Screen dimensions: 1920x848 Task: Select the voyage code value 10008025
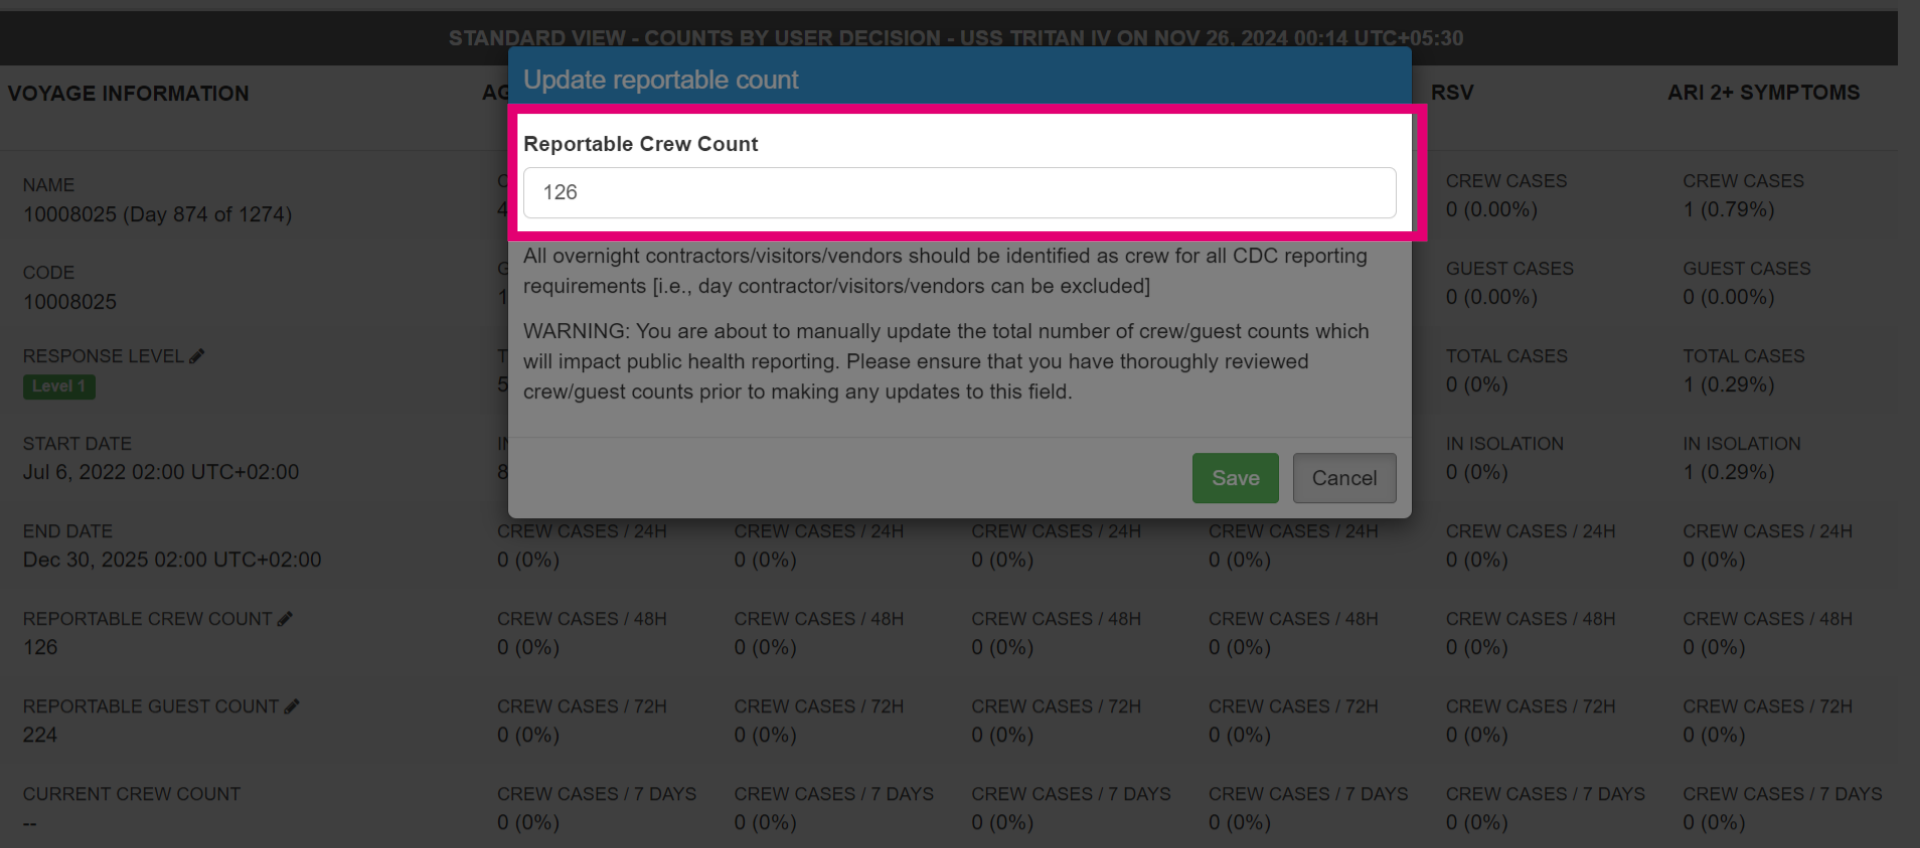coord(70,302)
